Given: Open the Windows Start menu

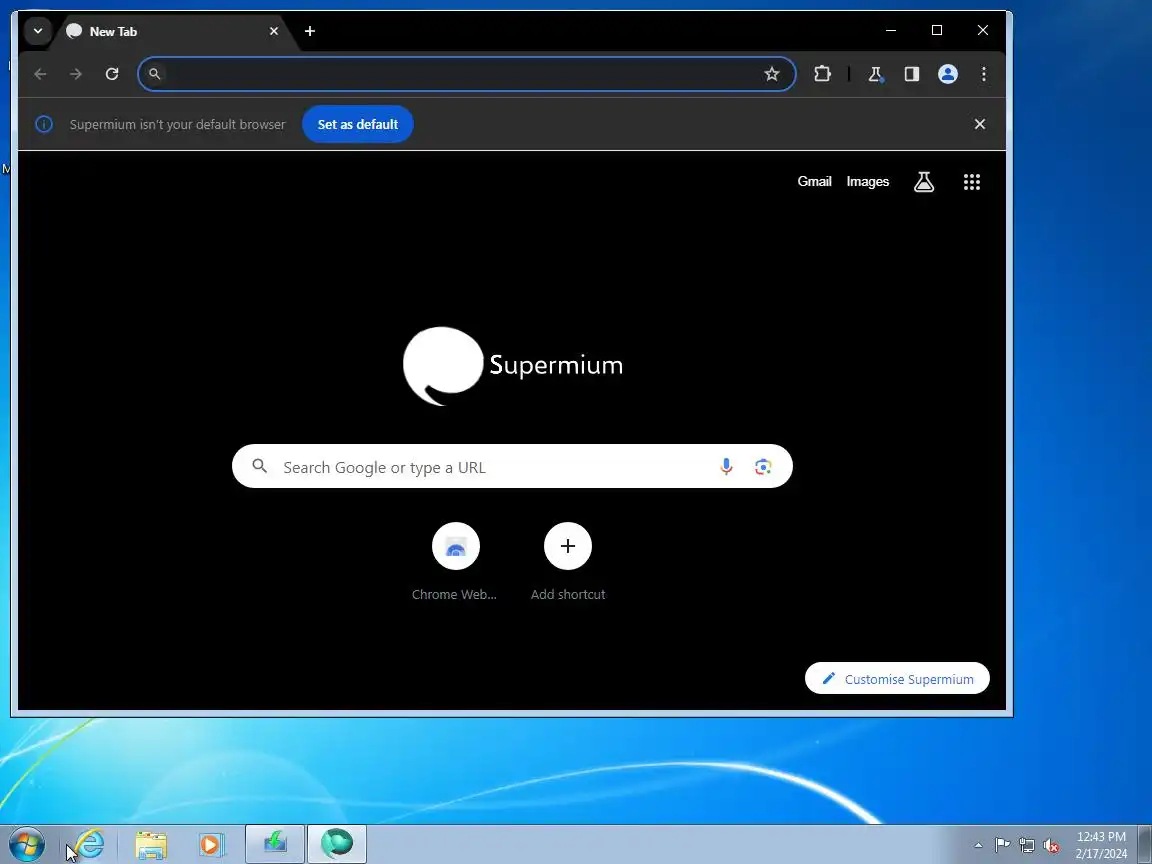Looking at the screenshot, I should tap(26, 844).
